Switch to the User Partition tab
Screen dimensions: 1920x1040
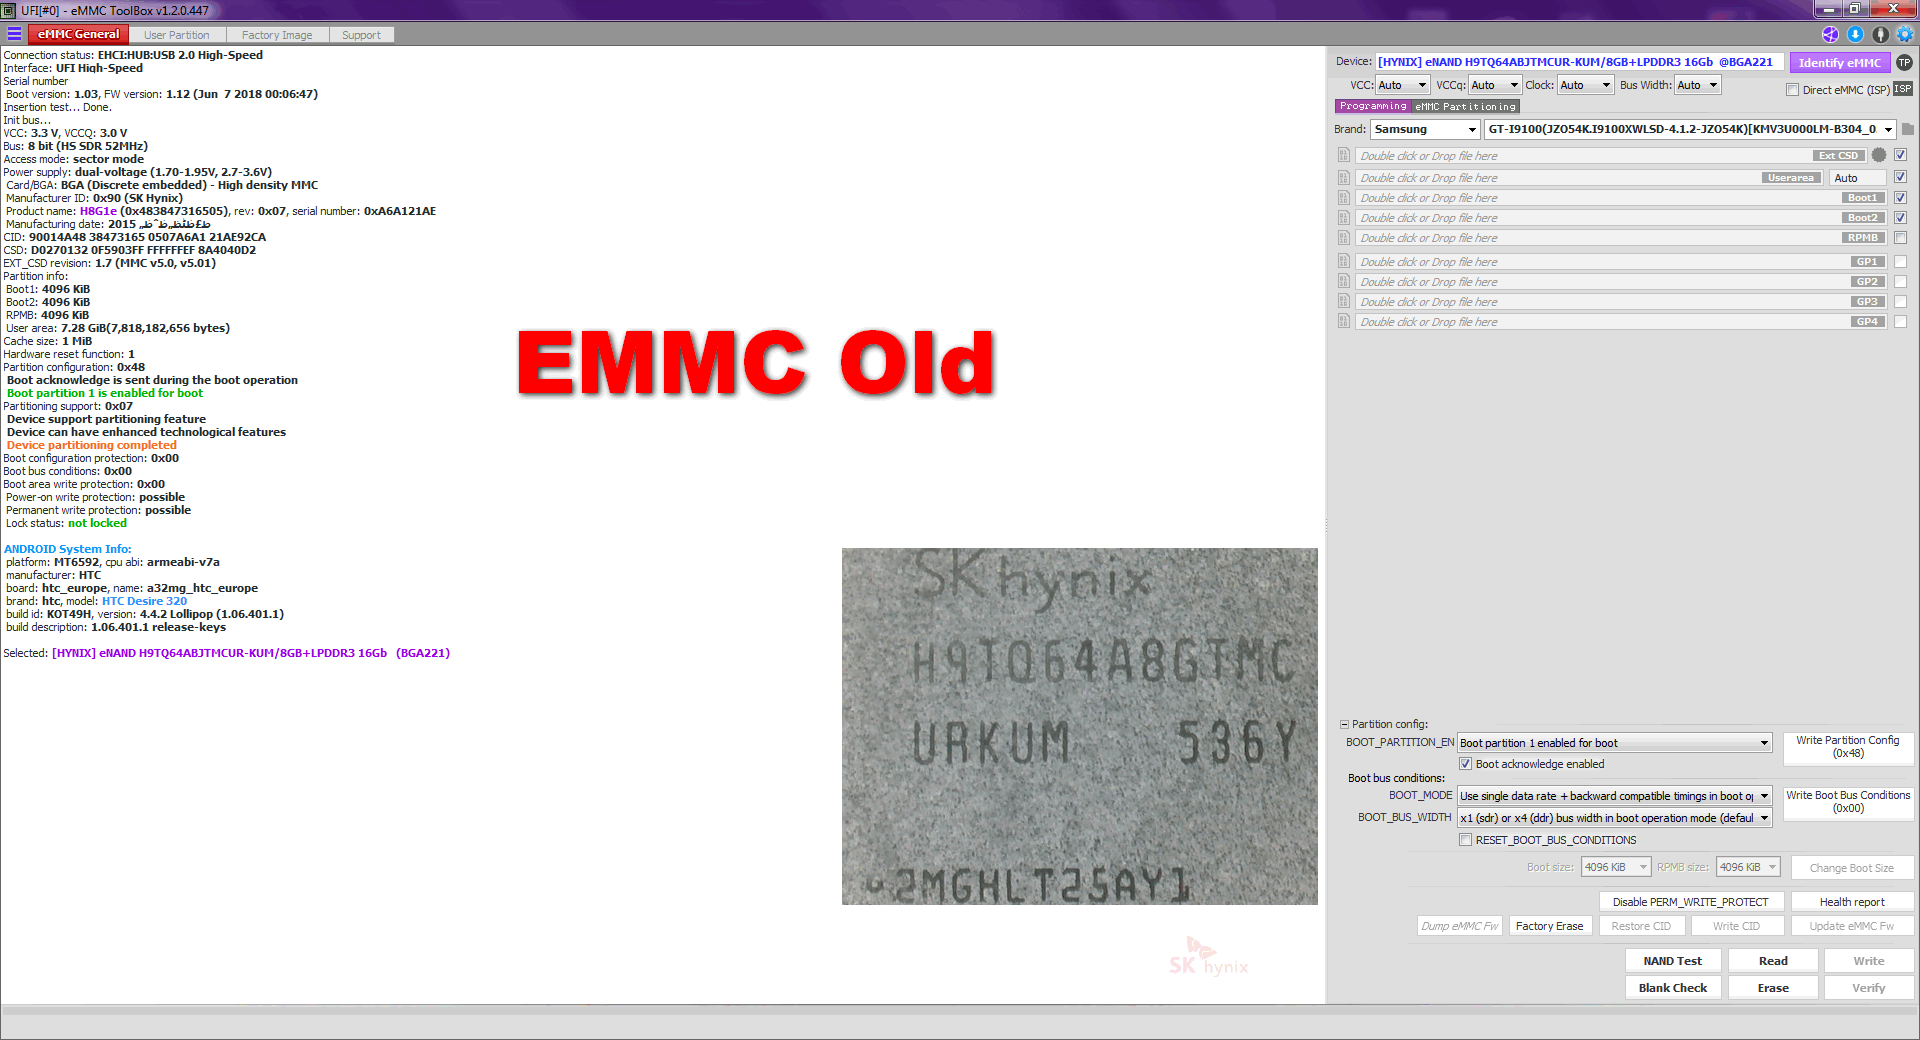click(177, 35)
